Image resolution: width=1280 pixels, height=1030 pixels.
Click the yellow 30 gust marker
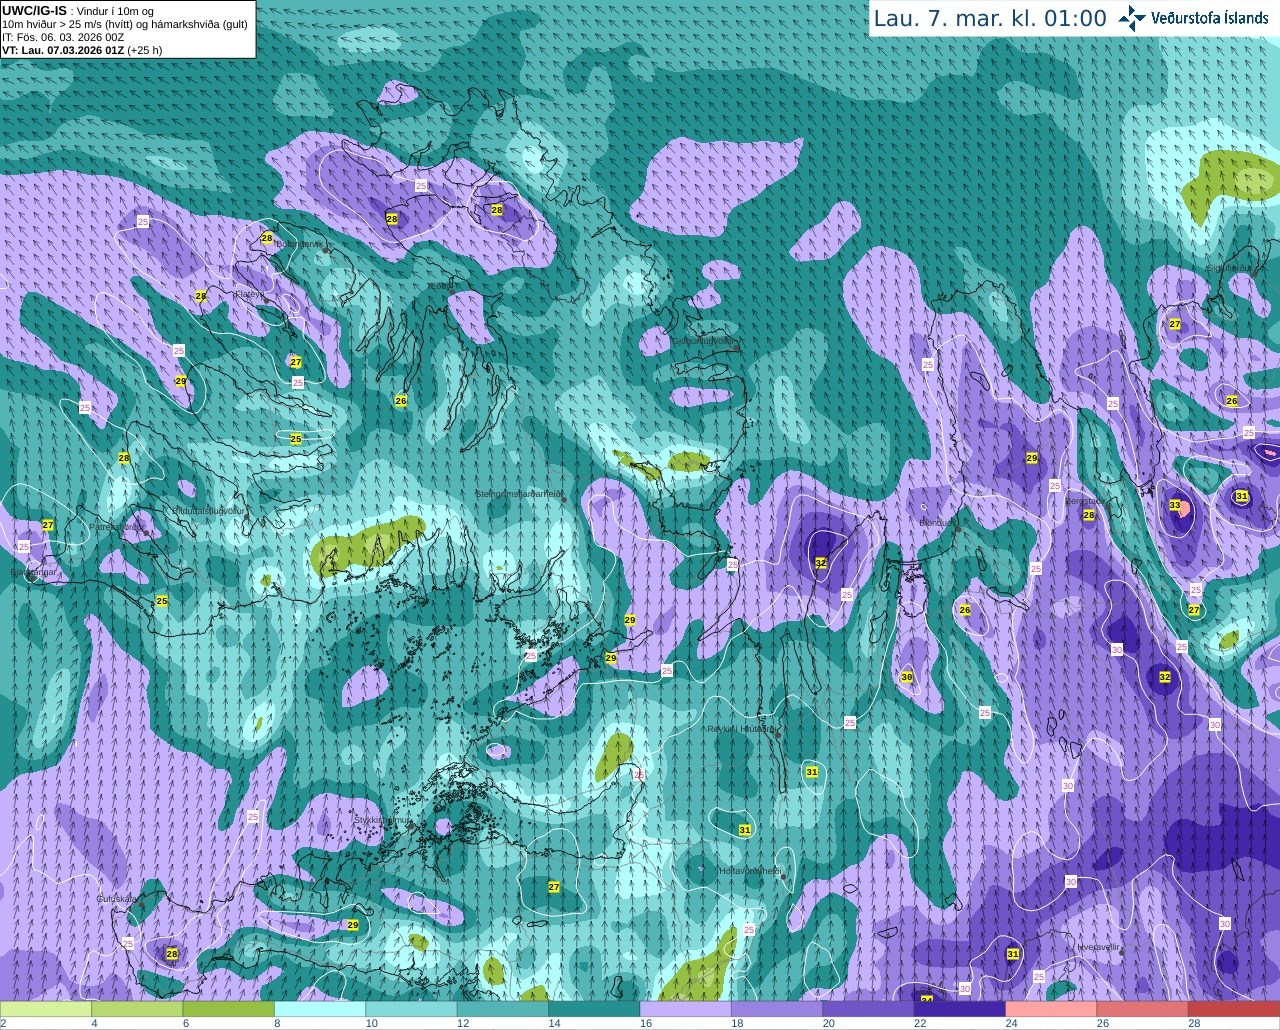906,677
